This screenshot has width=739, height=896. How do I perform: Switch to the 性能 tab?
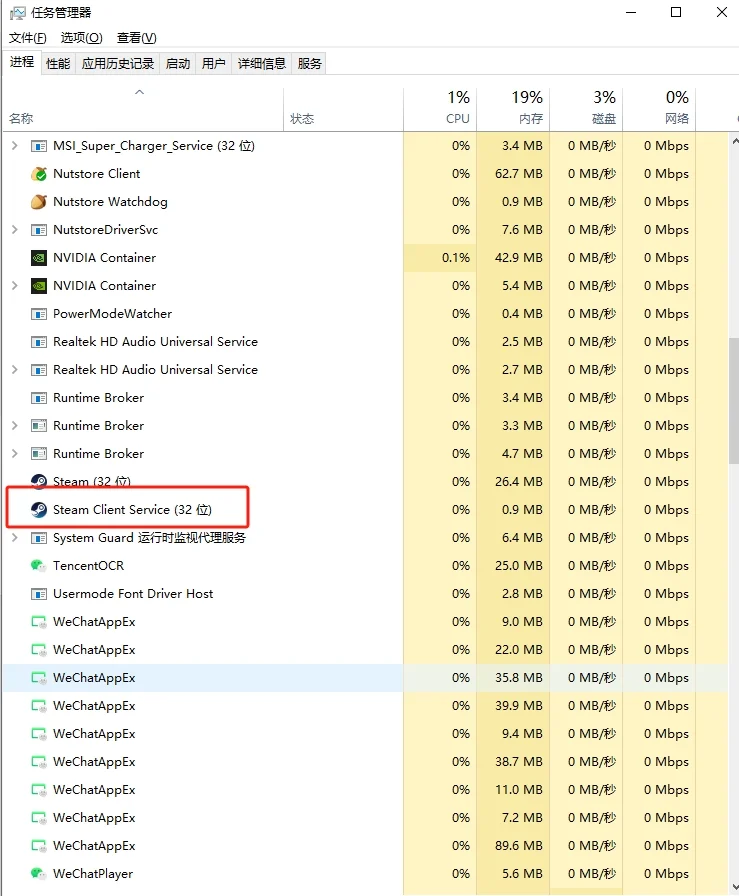click(x=58, y=63)
